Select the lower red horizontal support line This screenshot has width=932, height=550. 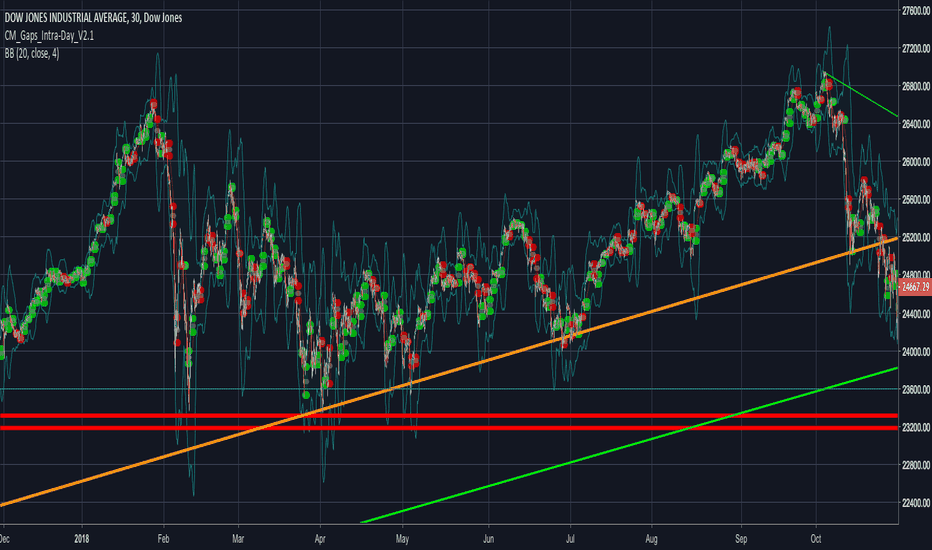point(449,428)
